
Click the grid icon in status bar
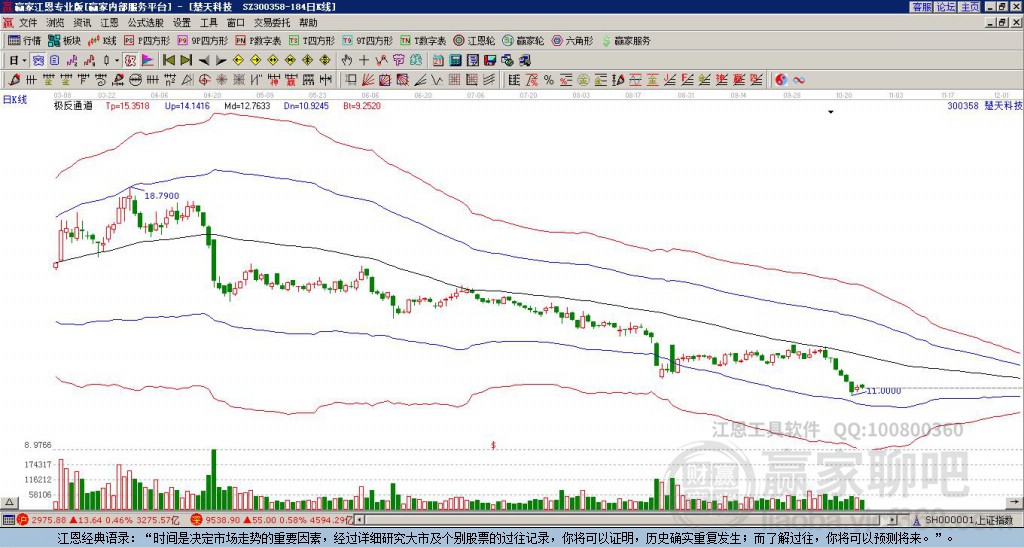pyautogui.click(x=8, y=520)
